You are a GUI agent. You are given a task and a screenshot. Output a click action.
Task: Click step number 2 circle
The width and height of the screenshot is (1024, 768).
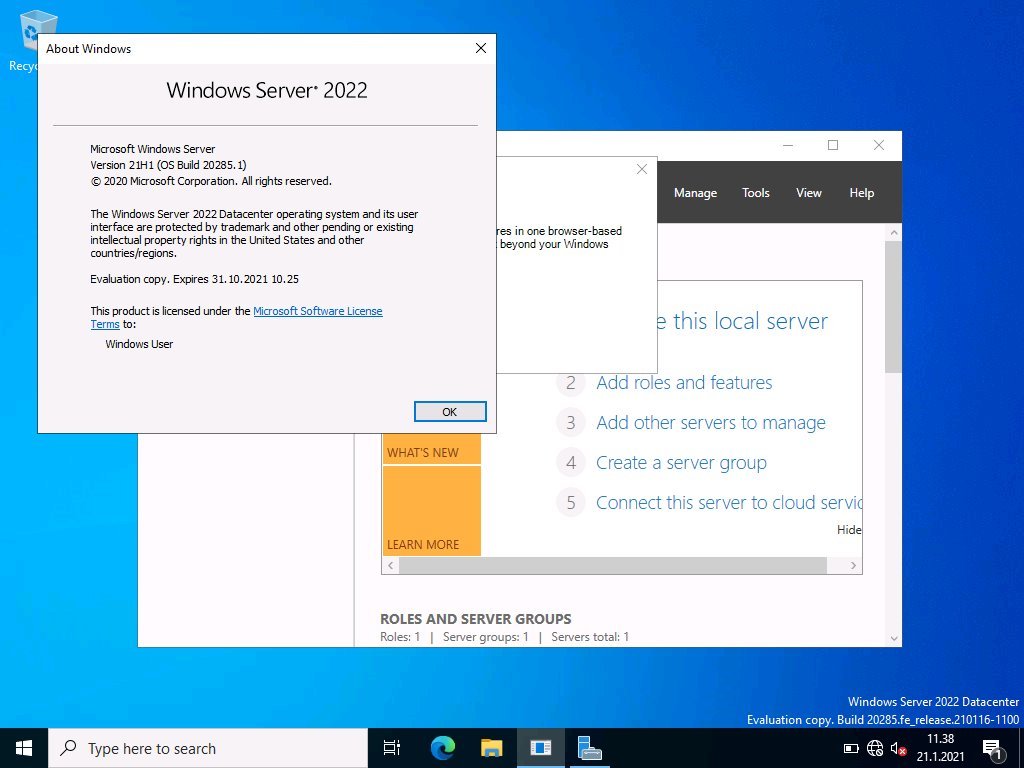tap(571, 383)
